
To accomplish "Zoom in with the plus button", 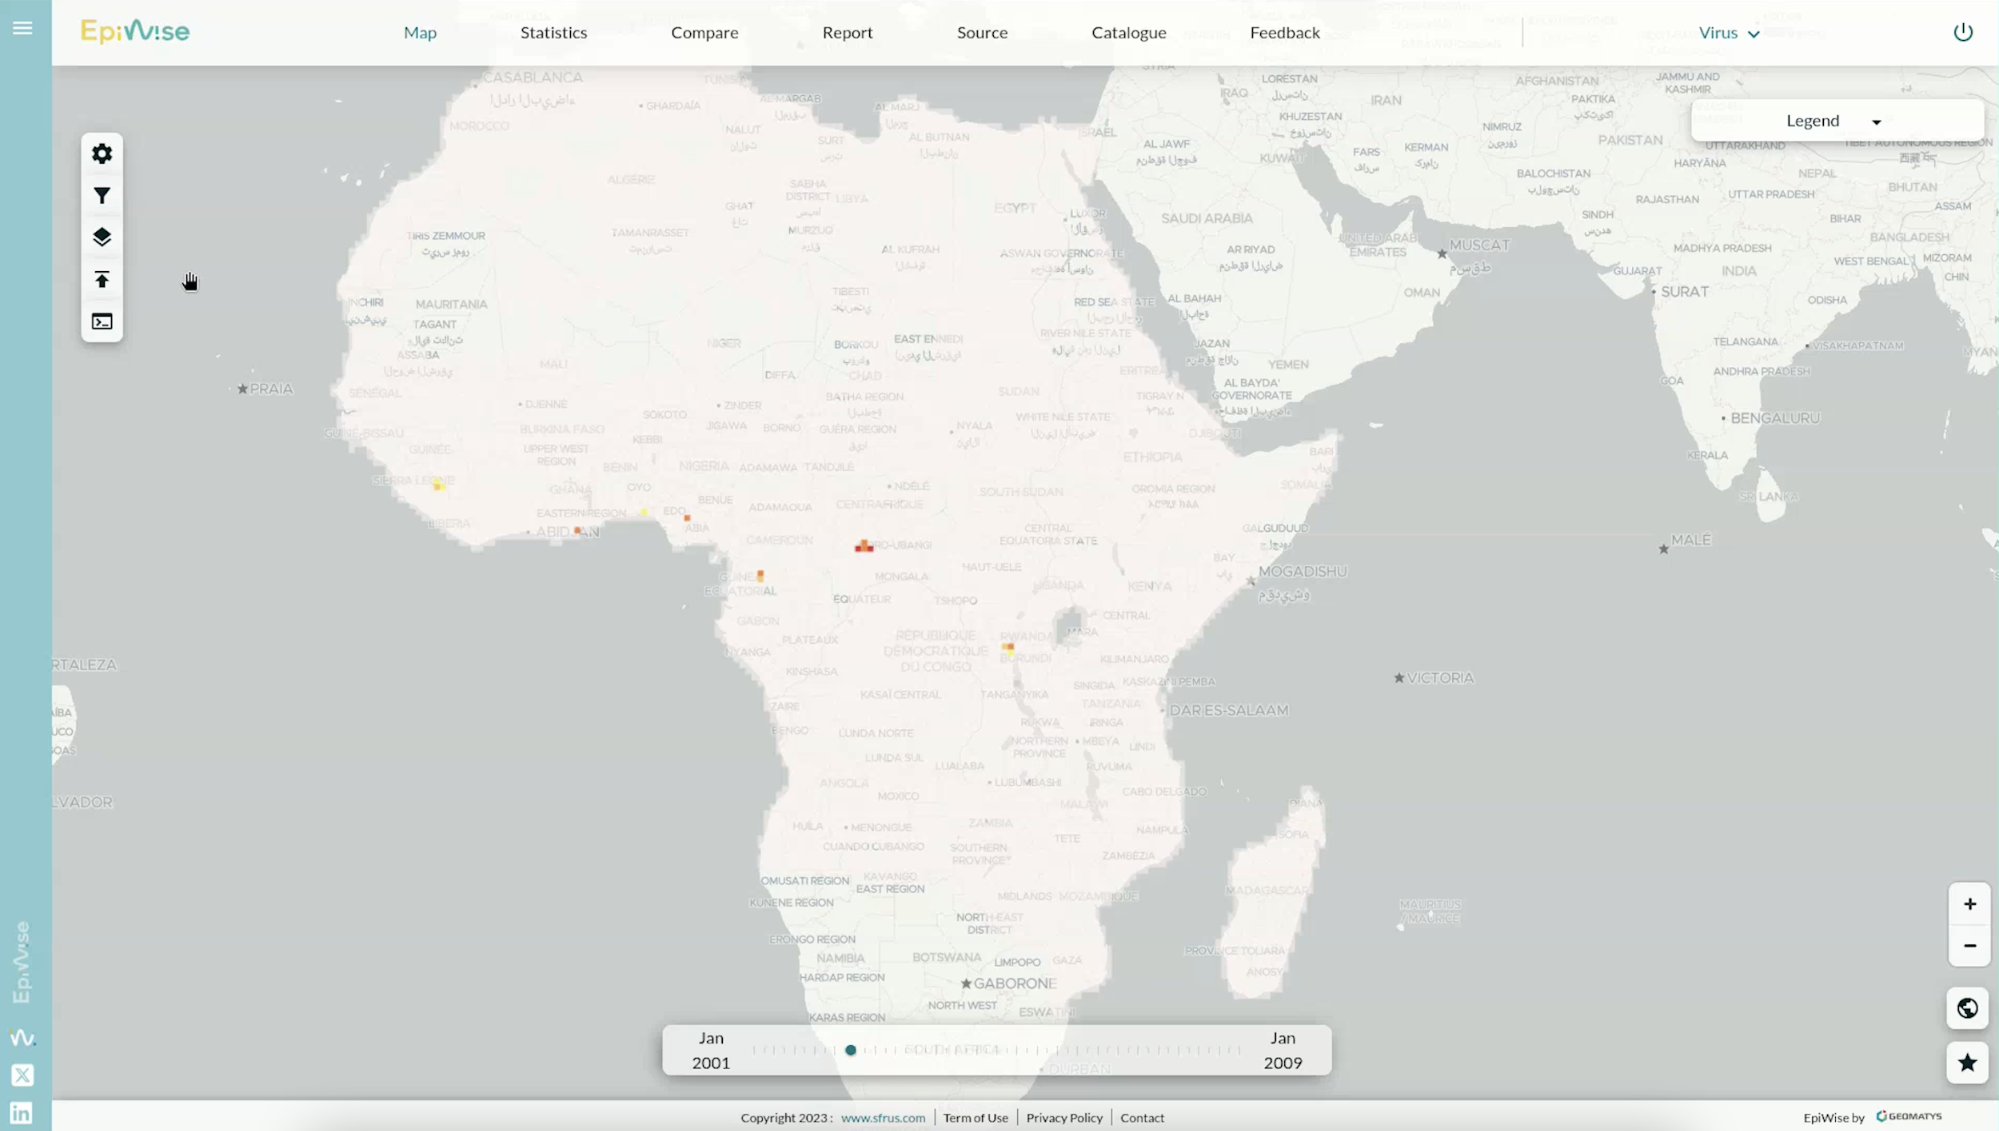I will point(1969,904).
